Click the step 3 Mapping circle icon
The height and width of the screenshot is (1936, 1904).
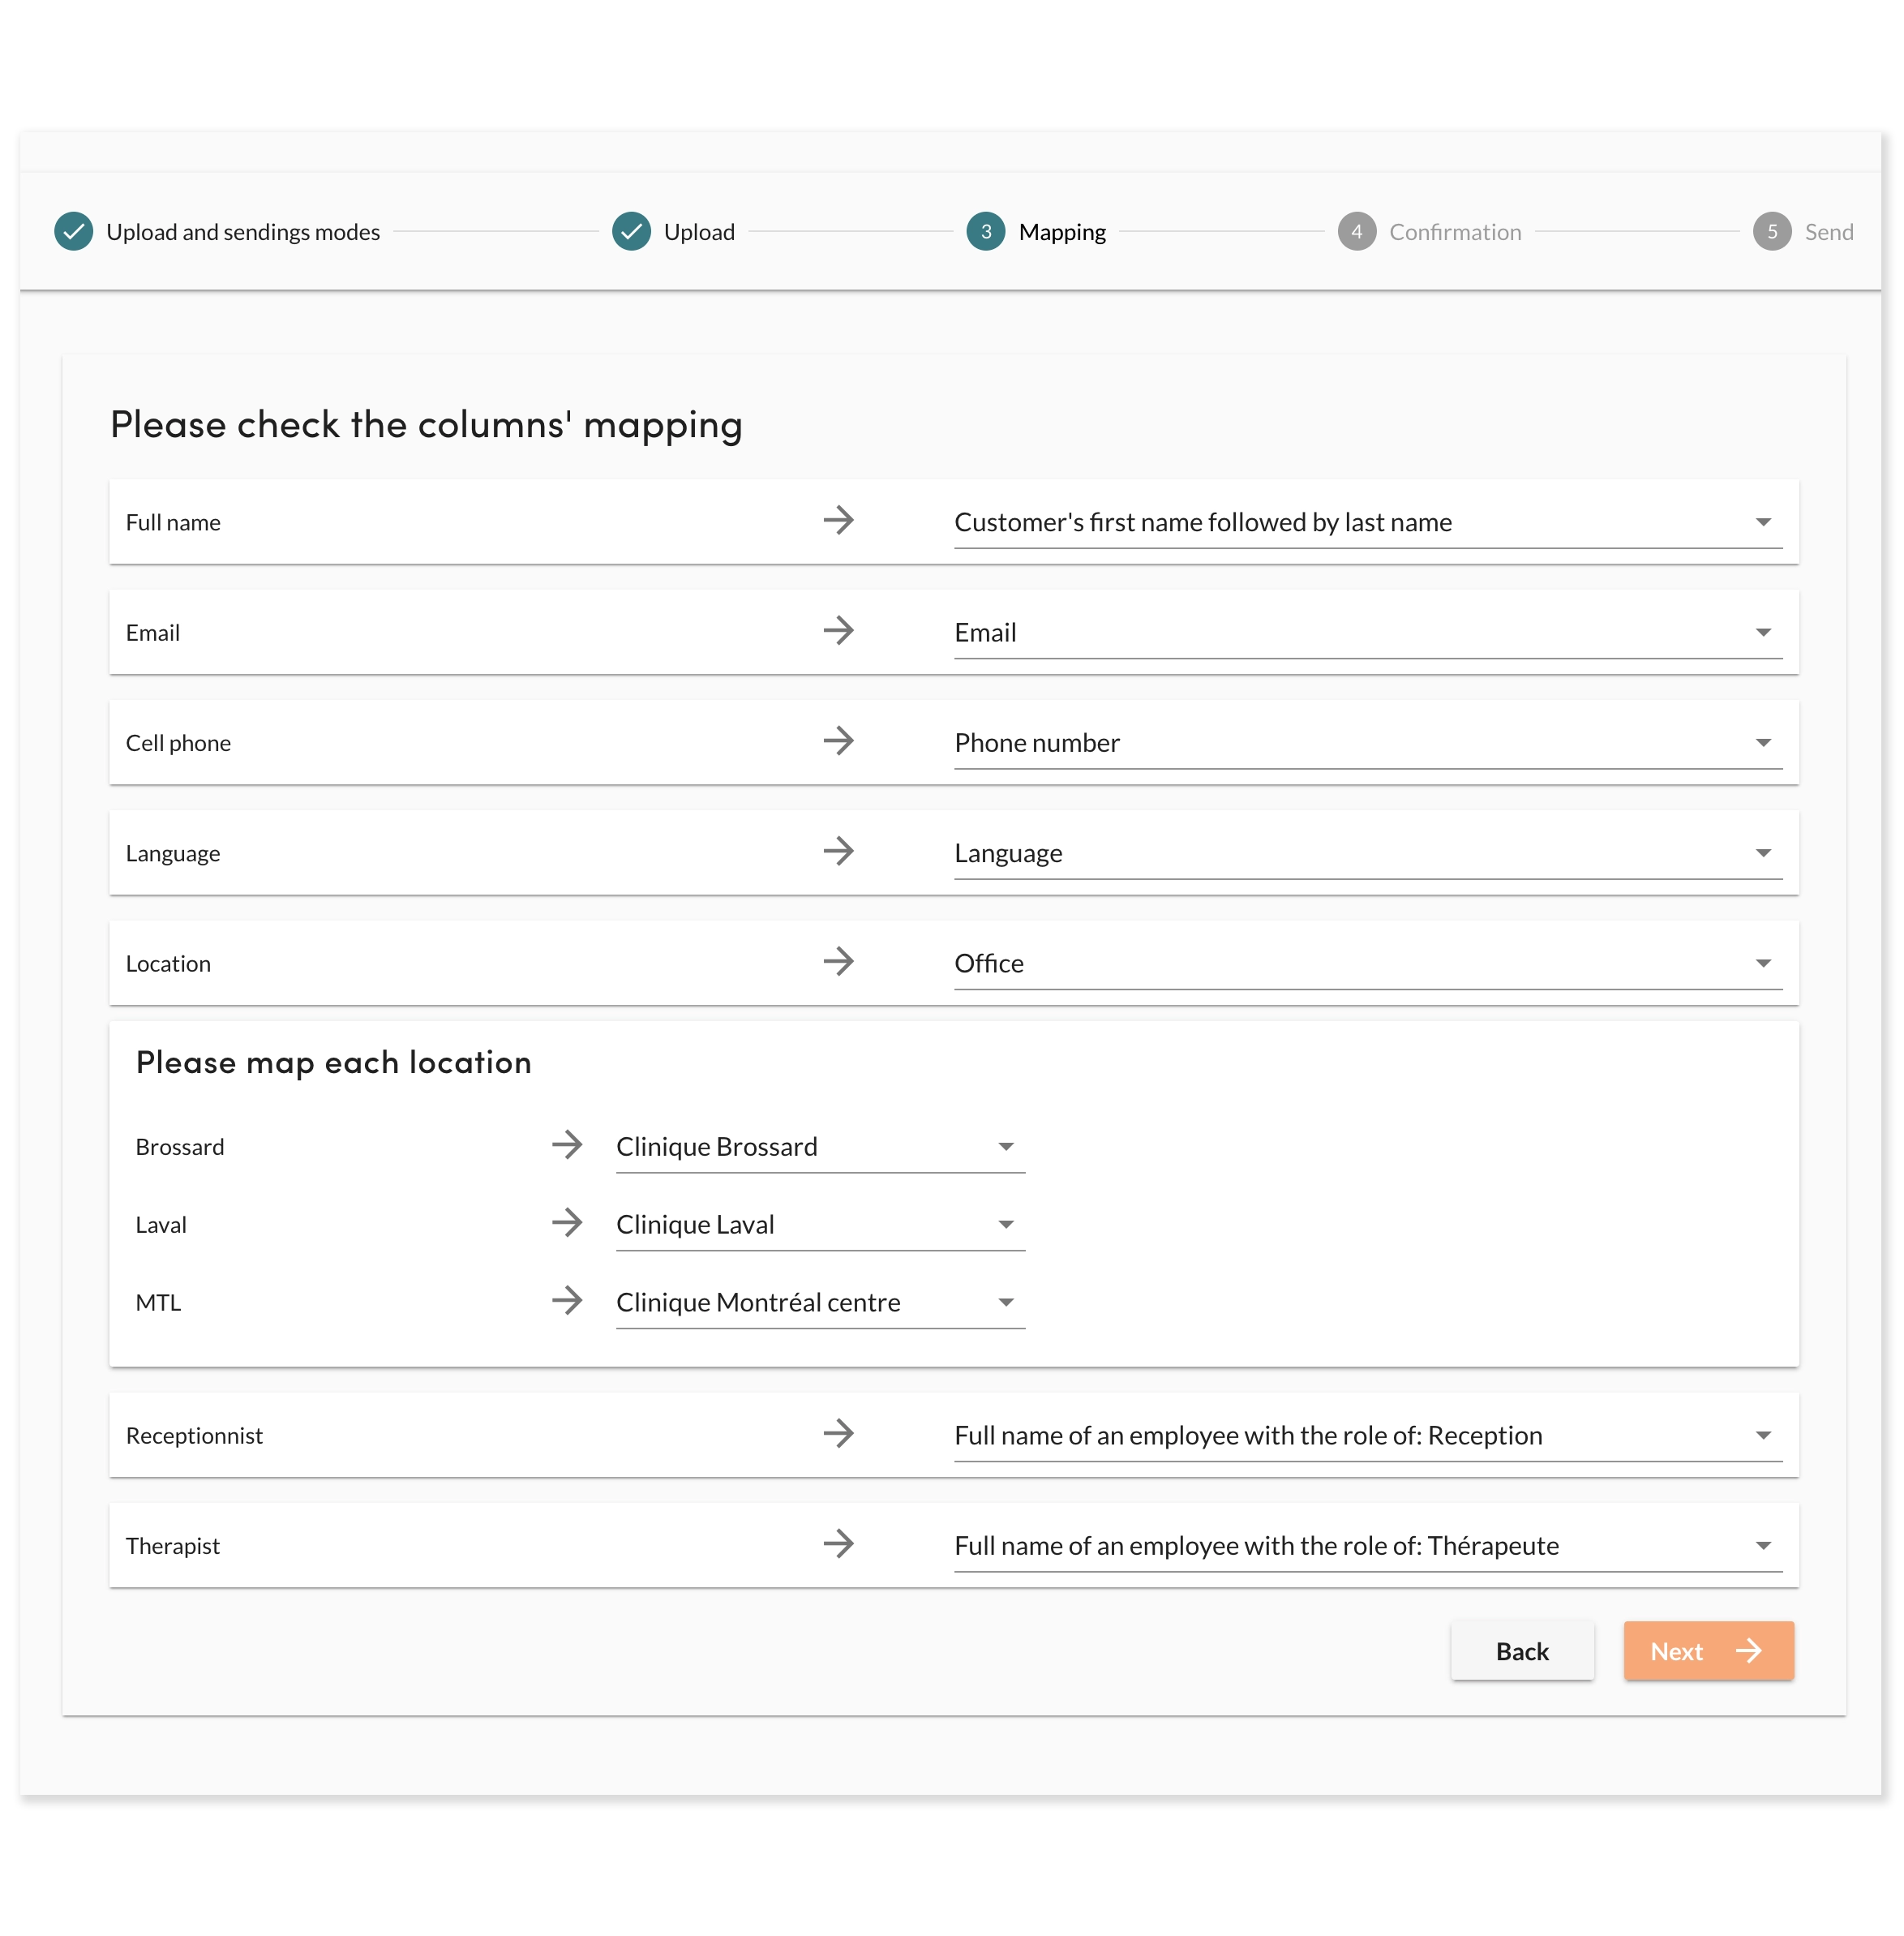pyautogui.click(x=985, y=232)
